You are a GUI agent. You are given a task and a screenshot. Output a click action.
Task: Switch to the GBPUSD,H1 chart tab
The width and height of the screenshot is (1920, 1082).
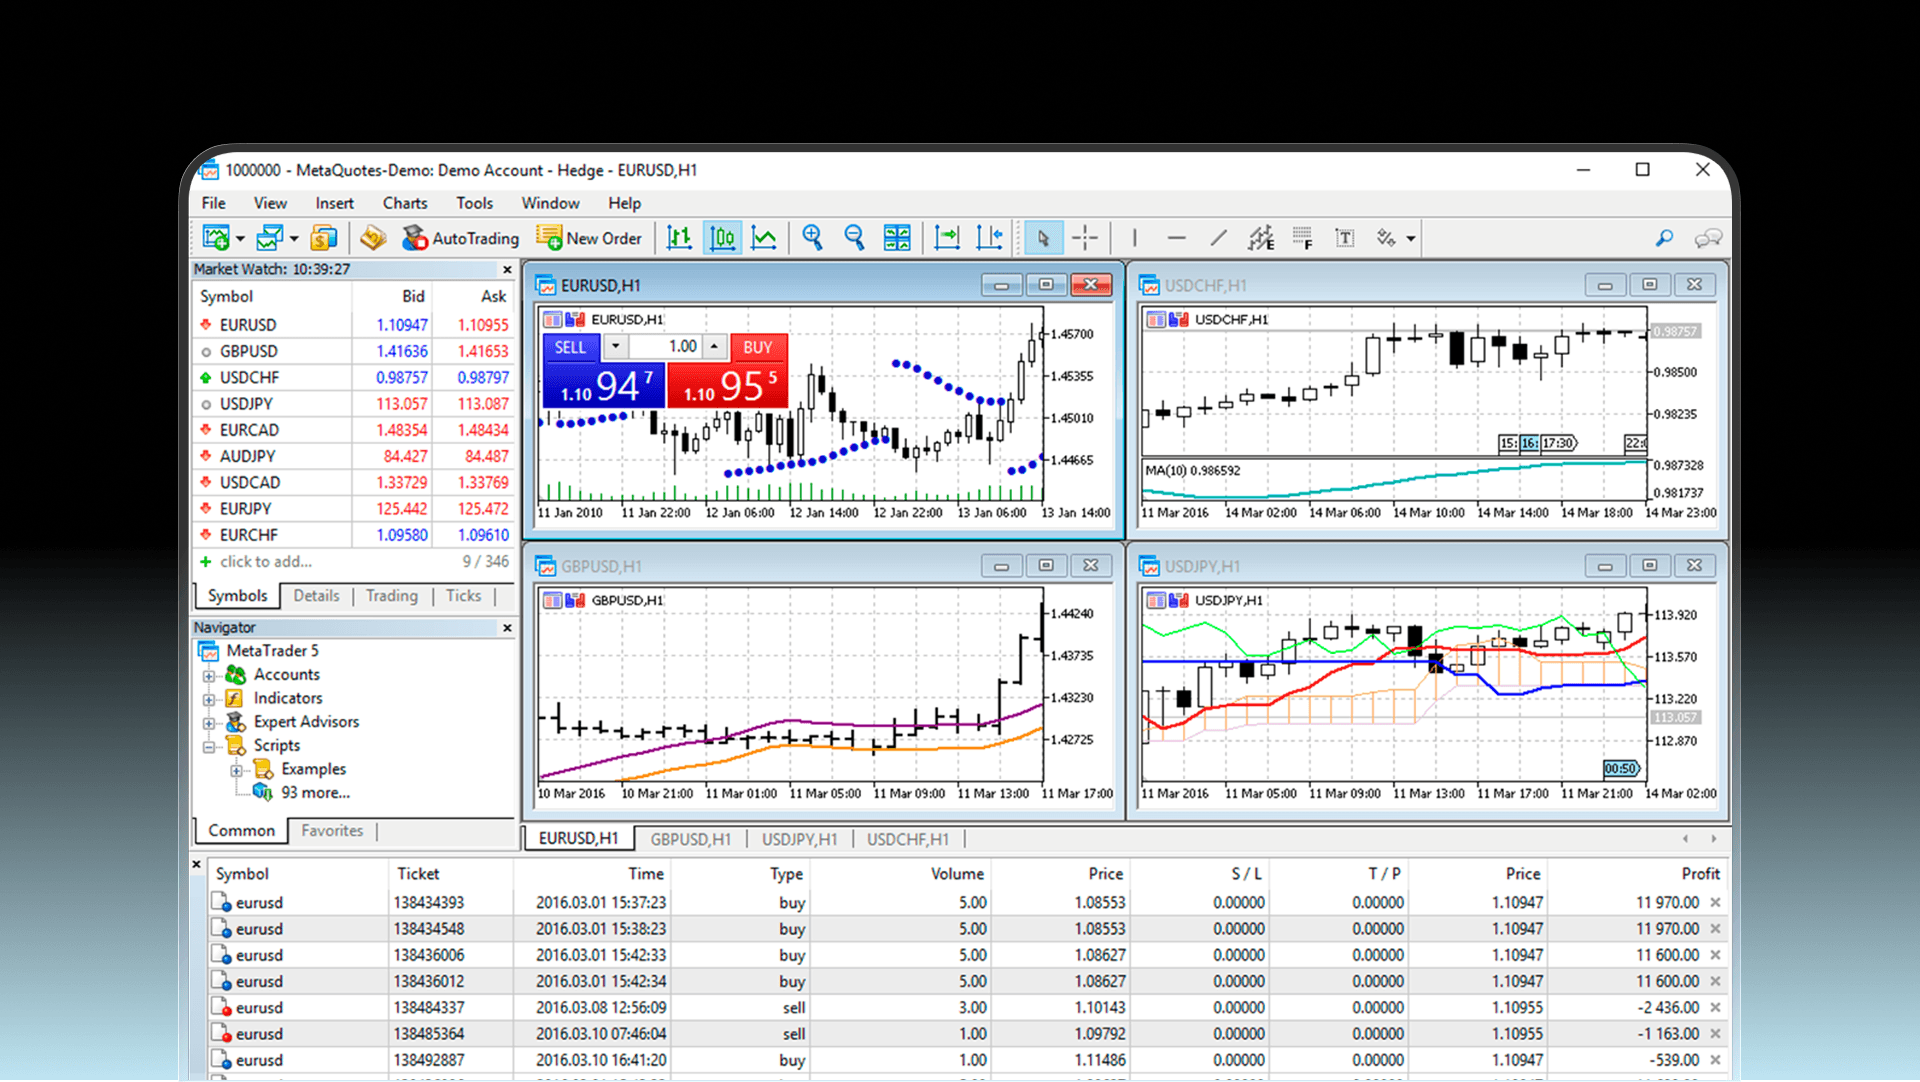point(690,839)
